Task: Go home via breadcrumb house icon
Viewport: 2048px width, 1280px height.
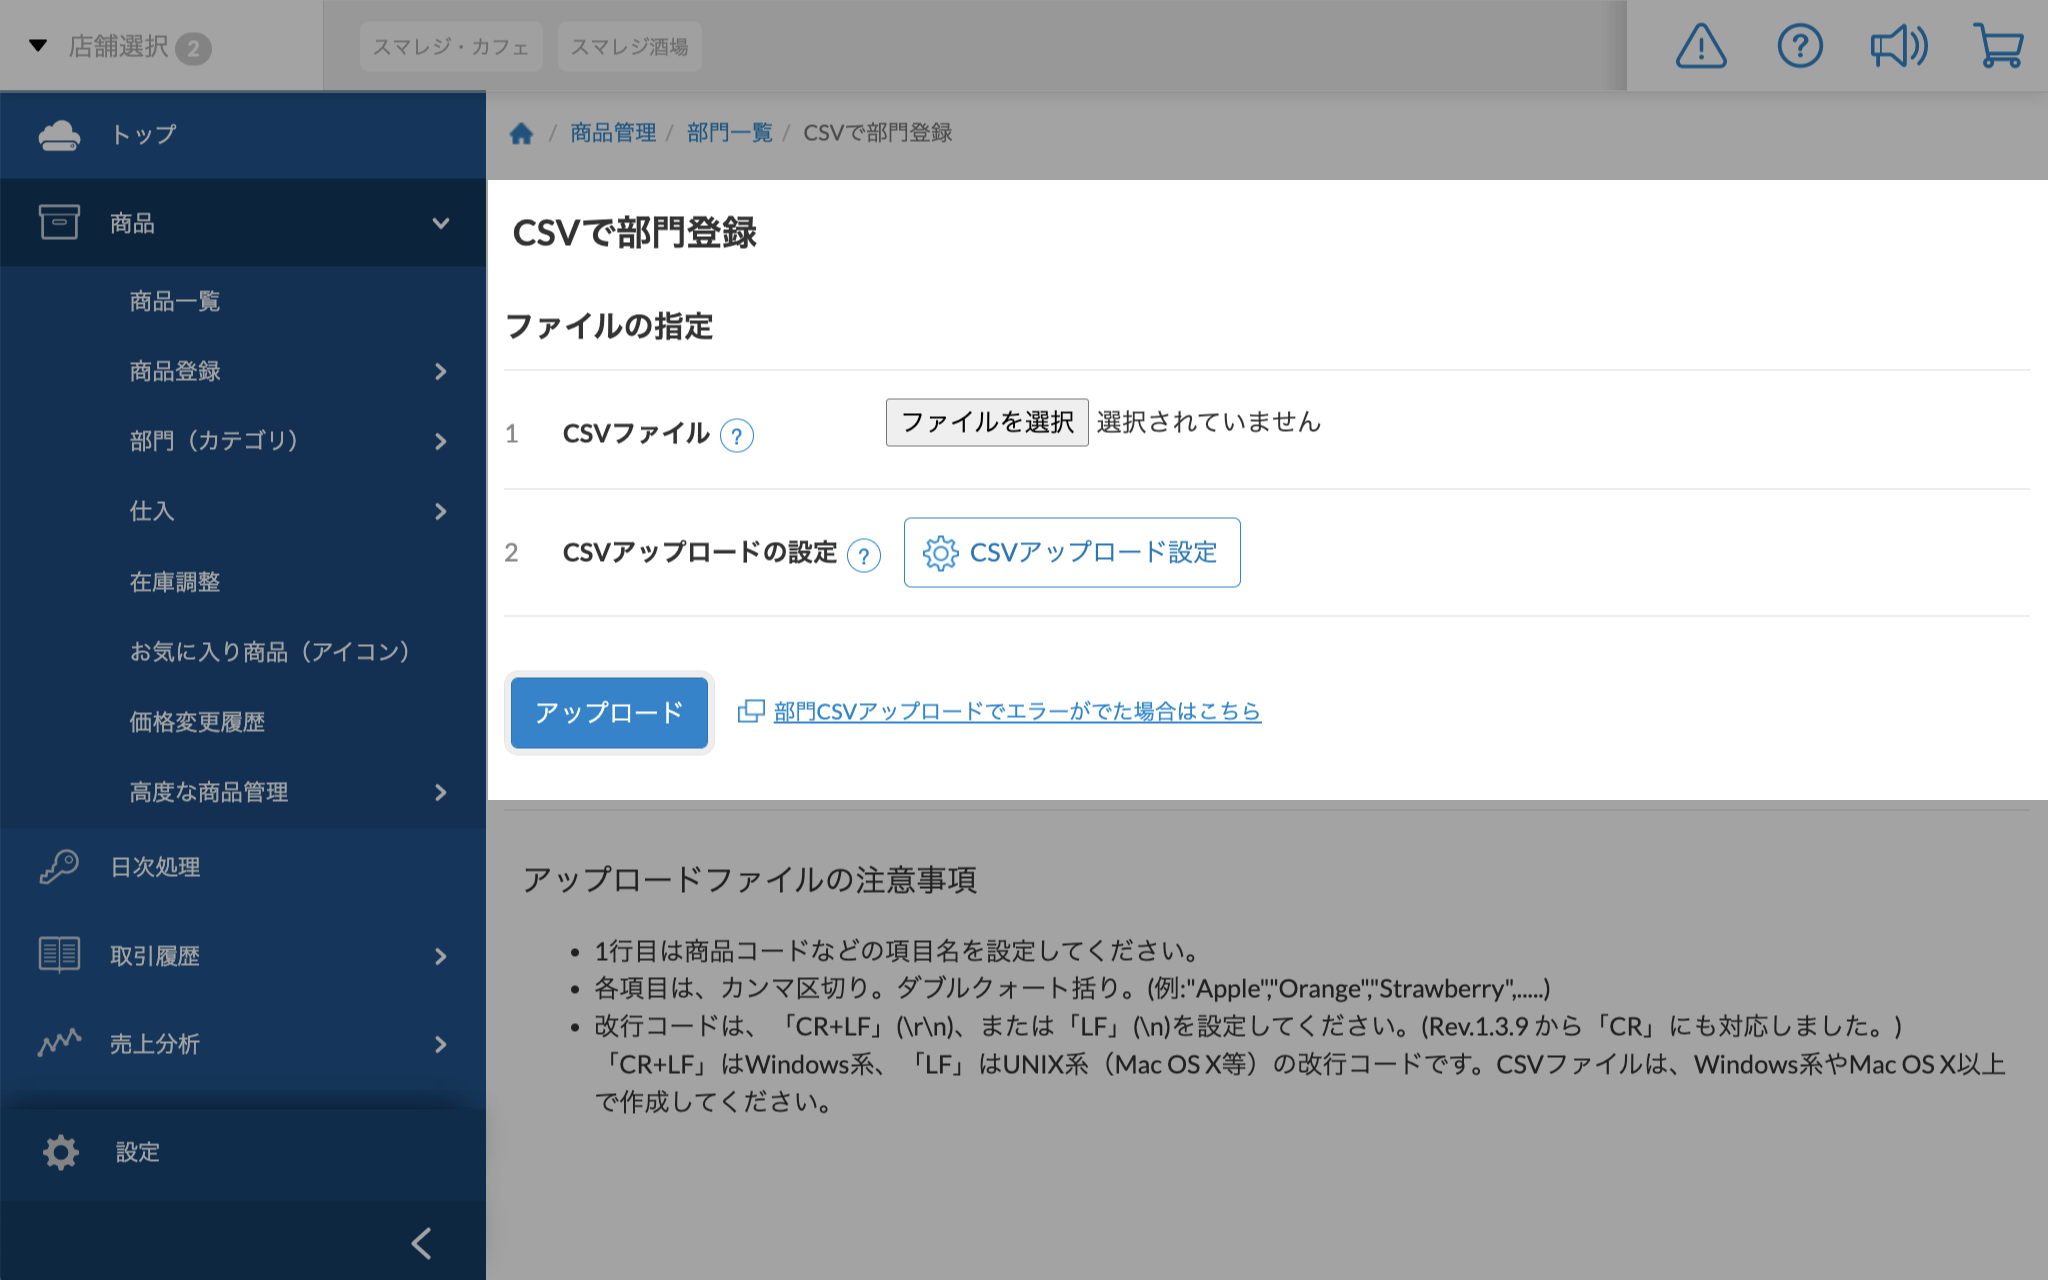Action: tap(521, 133)
